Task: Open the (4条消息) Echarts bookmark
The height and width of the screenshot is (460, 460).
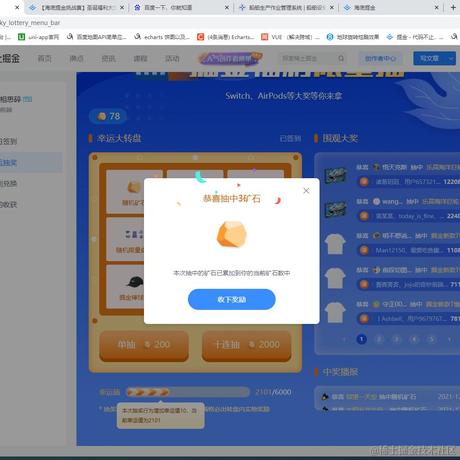Action: click(x=226, y=37)
